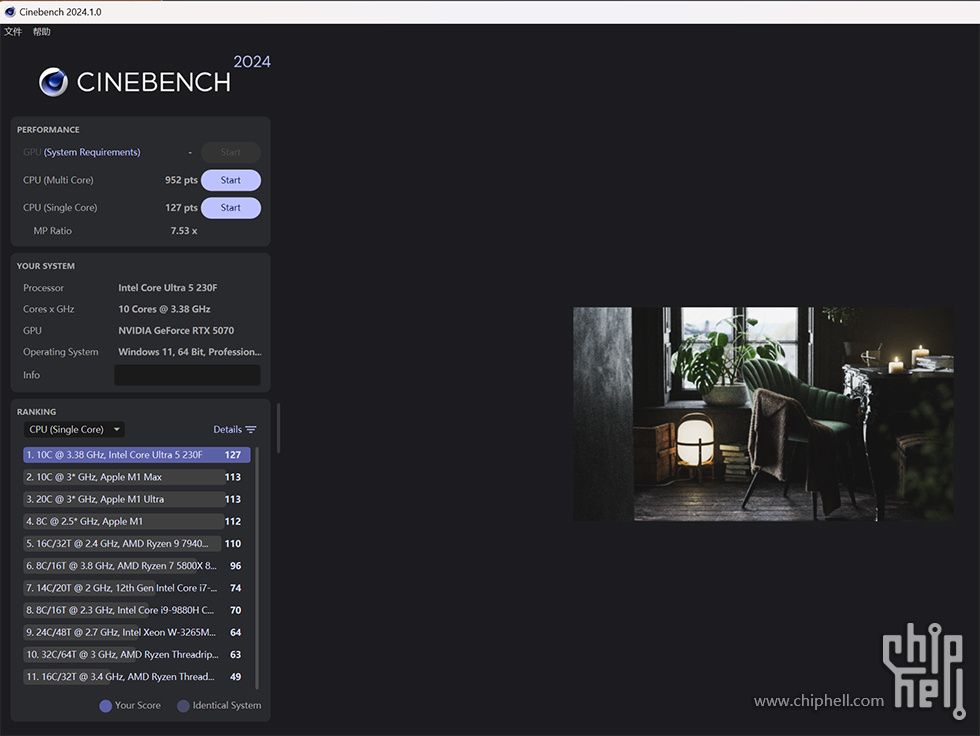Open the 文件 menu
Screen dimensions: 980x736
tap(13, 32)
